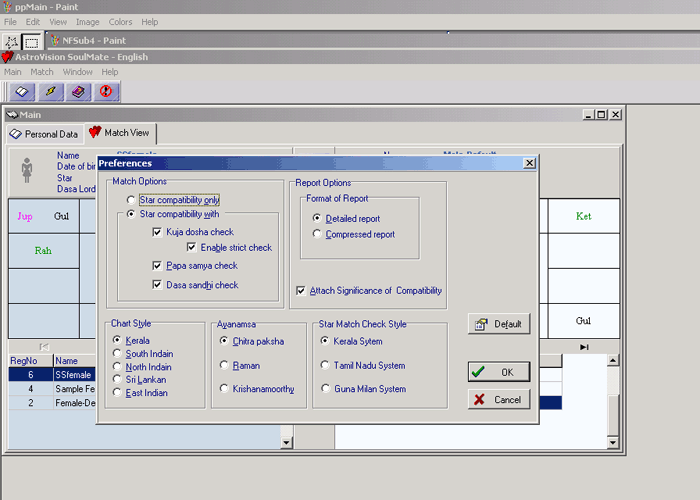Switch to Personal Data tab

click(x=44, y=134)
